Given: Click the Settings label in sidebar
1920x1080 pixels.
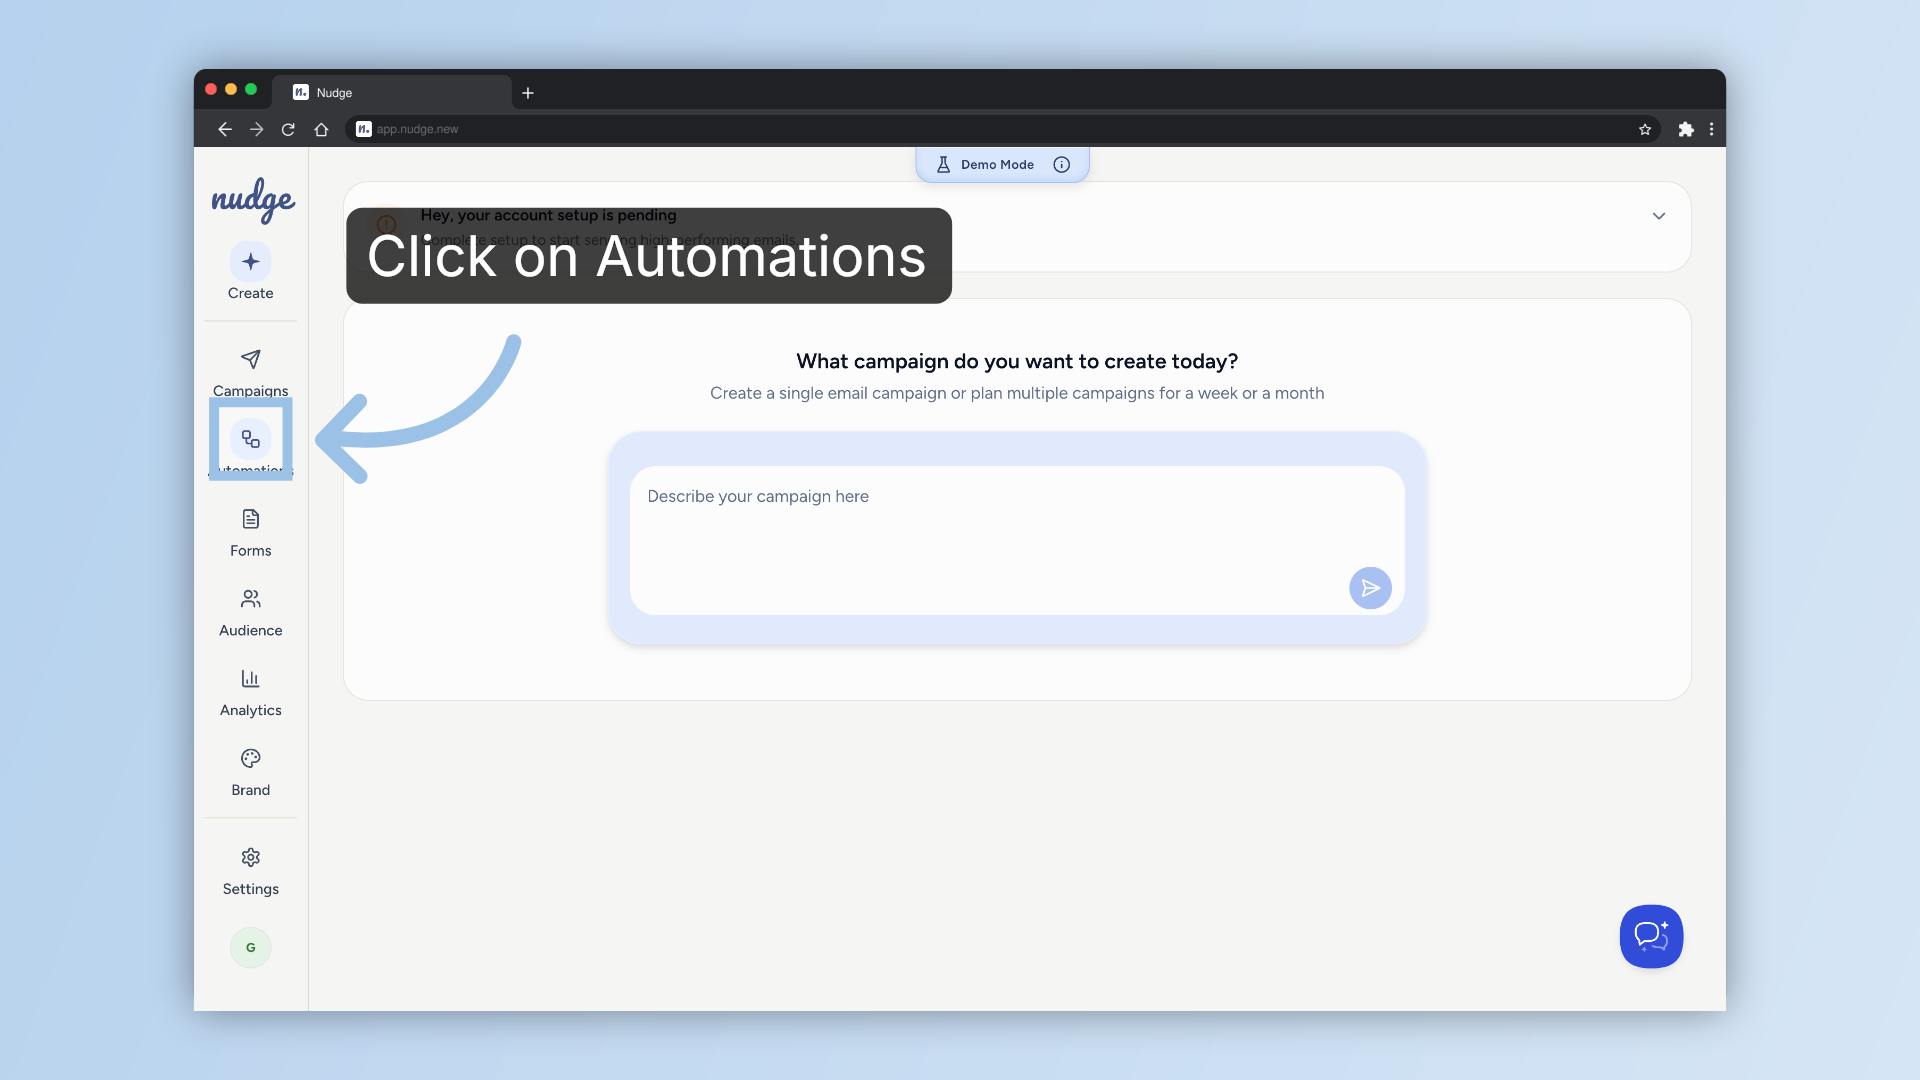Looking at the screenshot, I should (250, 889).
